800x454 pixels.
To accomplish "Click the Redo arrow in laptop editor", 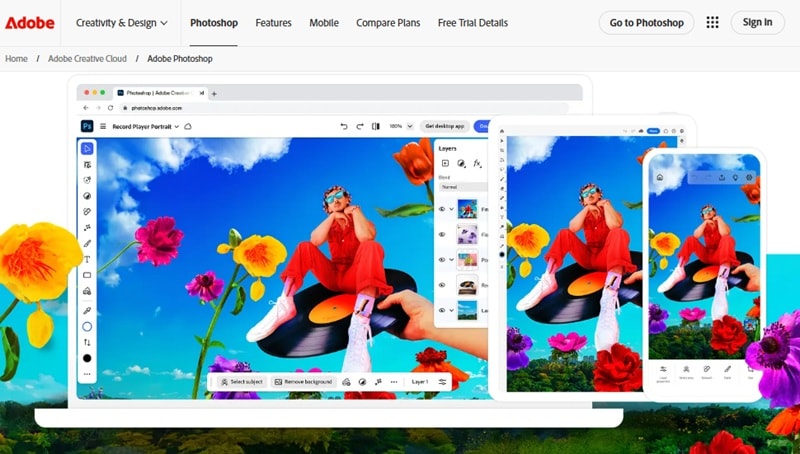I will click(360, 126).
